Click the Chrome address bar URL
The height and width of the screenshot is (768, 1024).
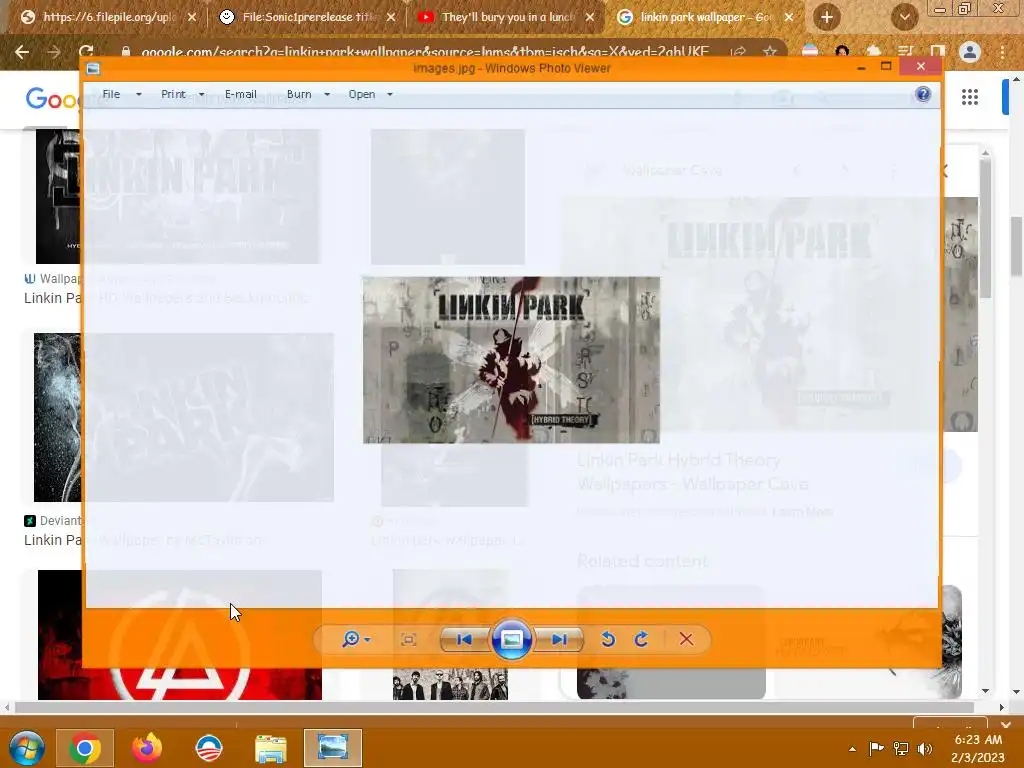pyautogui.click(x=424, y=52)
